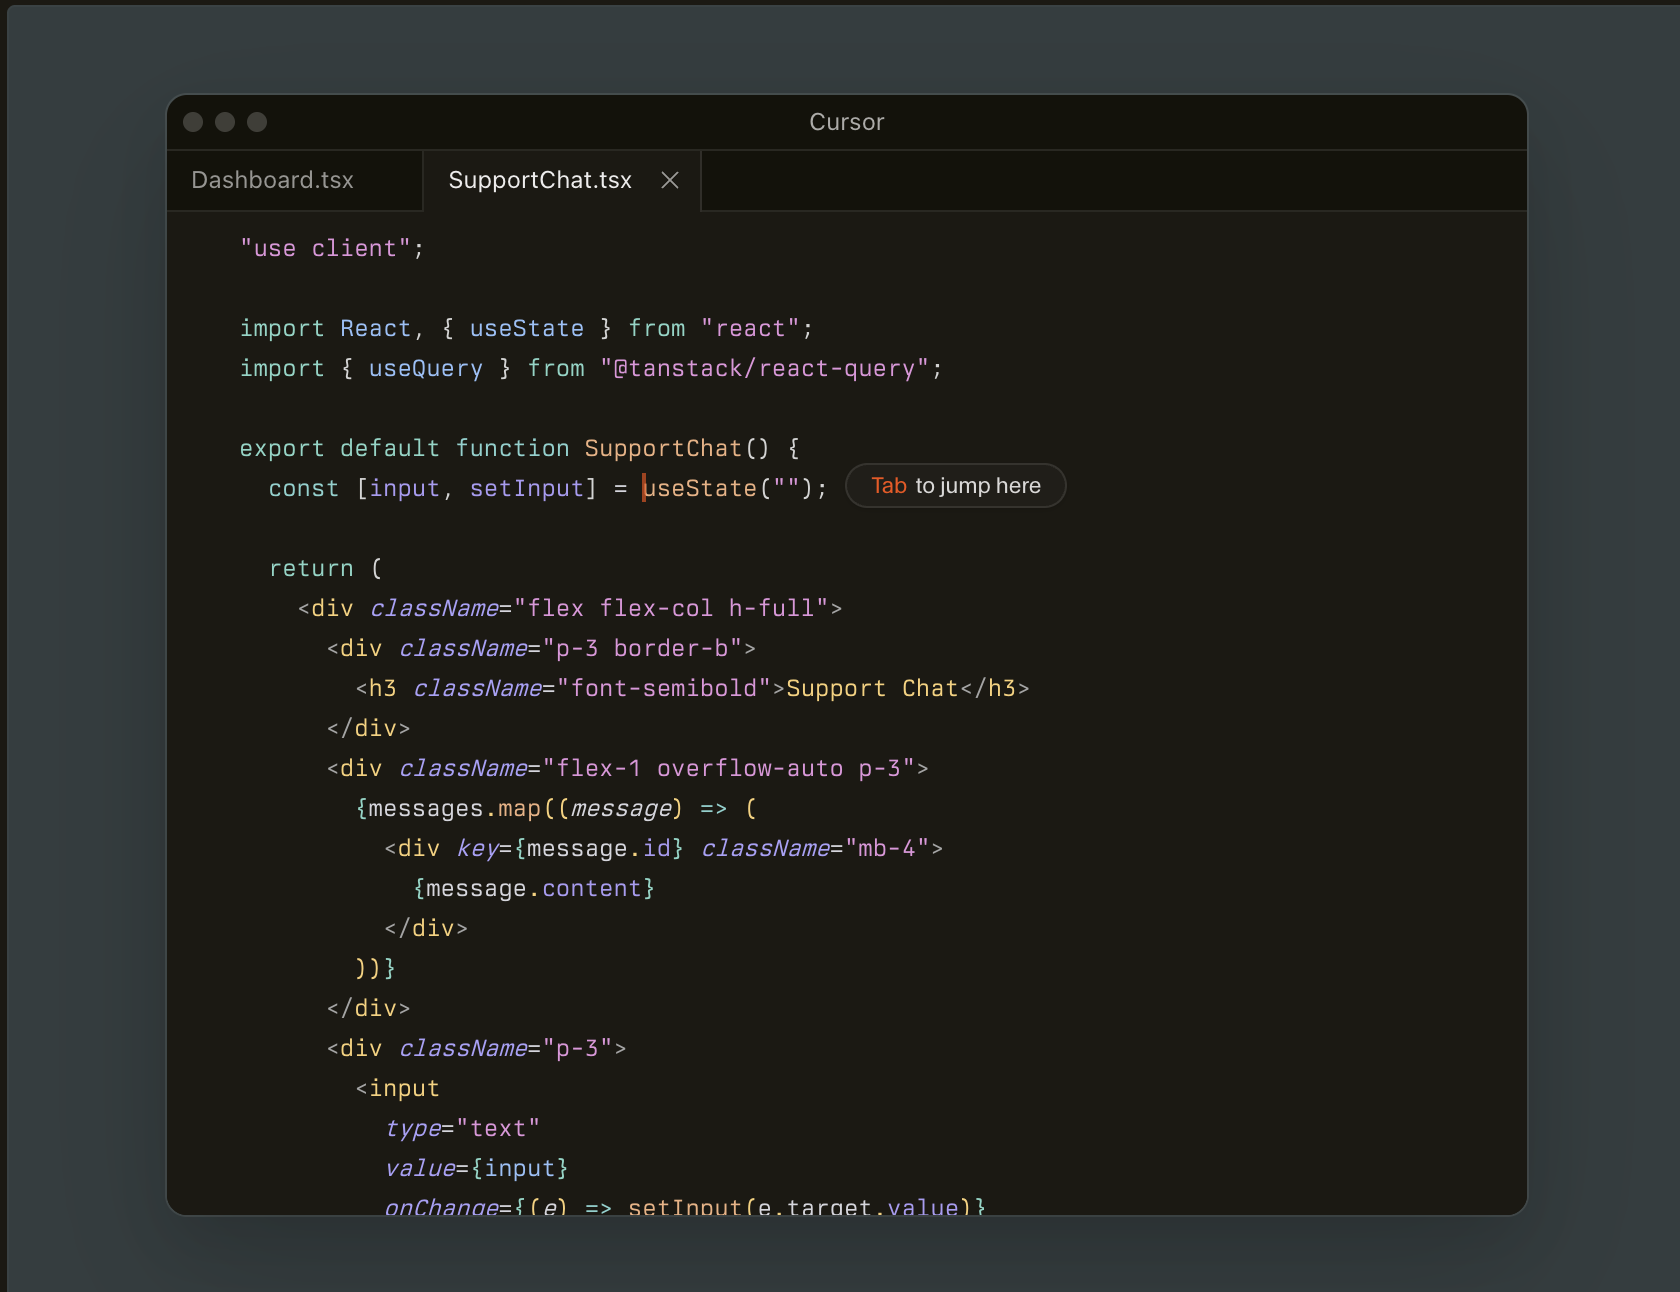This screenshot has height=1292, width=1680.
Task: Click the third window control dot
Action: tap(257, 122)
